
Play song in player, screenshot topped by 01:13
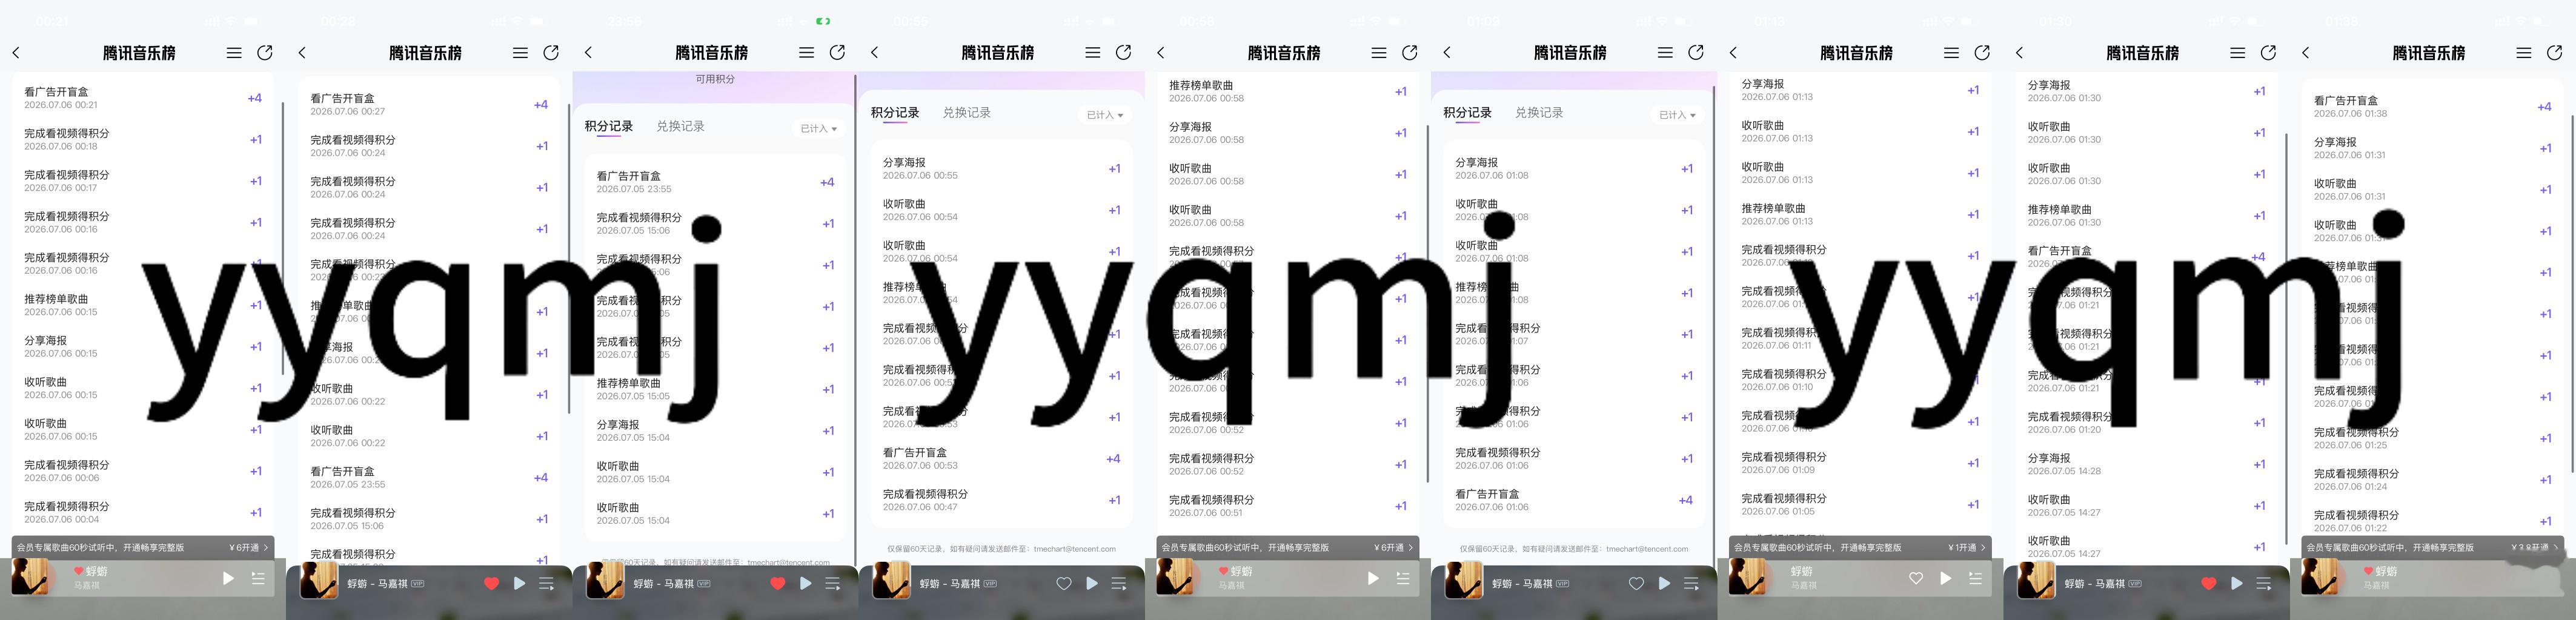point(1945,578)
